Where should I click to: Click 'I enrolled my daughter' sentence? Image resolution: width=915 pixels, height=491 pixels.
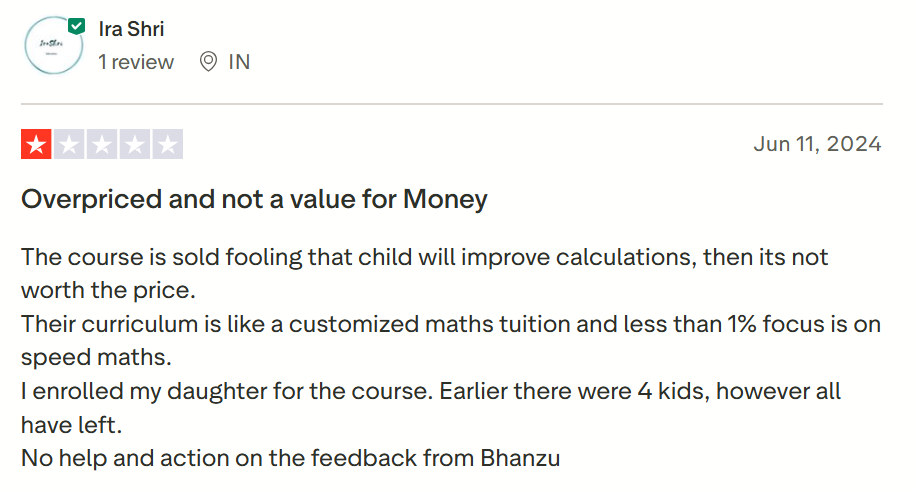pyautogui.click(x=430, y=391)
